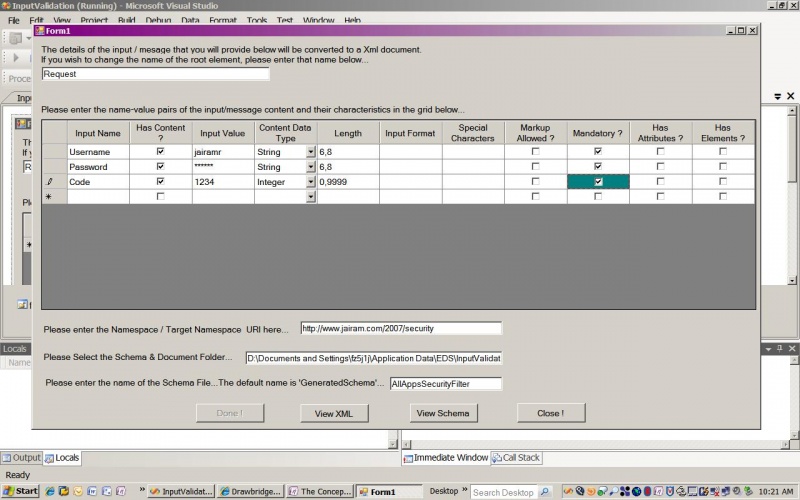The image size is (800, 500).
Task: Click the Search Desktop input box
Action: pos(504,492)
